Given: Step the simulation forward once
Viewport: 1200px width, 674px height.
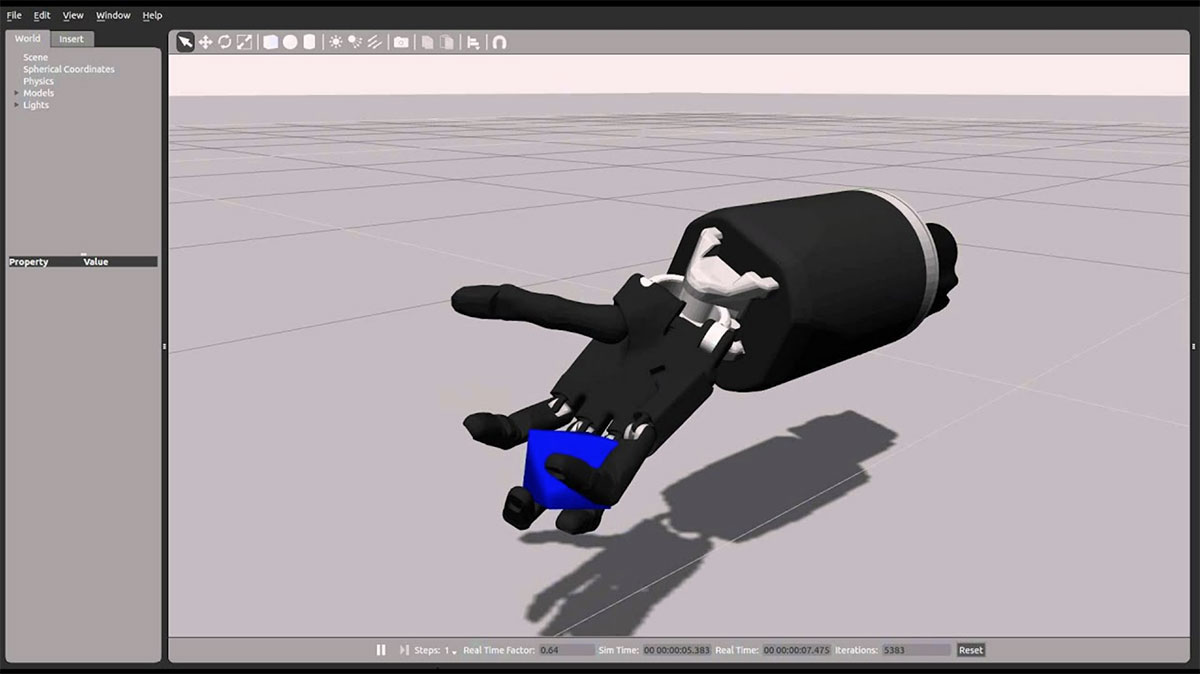Looking at the screenshot, I should (x=405, y=650).
